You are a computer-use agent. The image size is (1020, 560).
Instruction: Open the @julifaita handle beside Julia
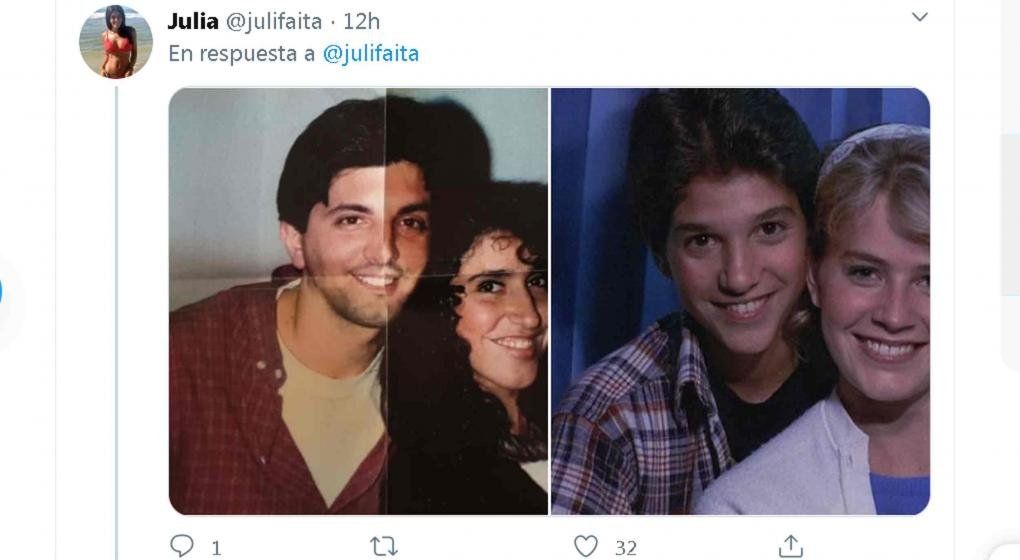(x=273, y=22)
